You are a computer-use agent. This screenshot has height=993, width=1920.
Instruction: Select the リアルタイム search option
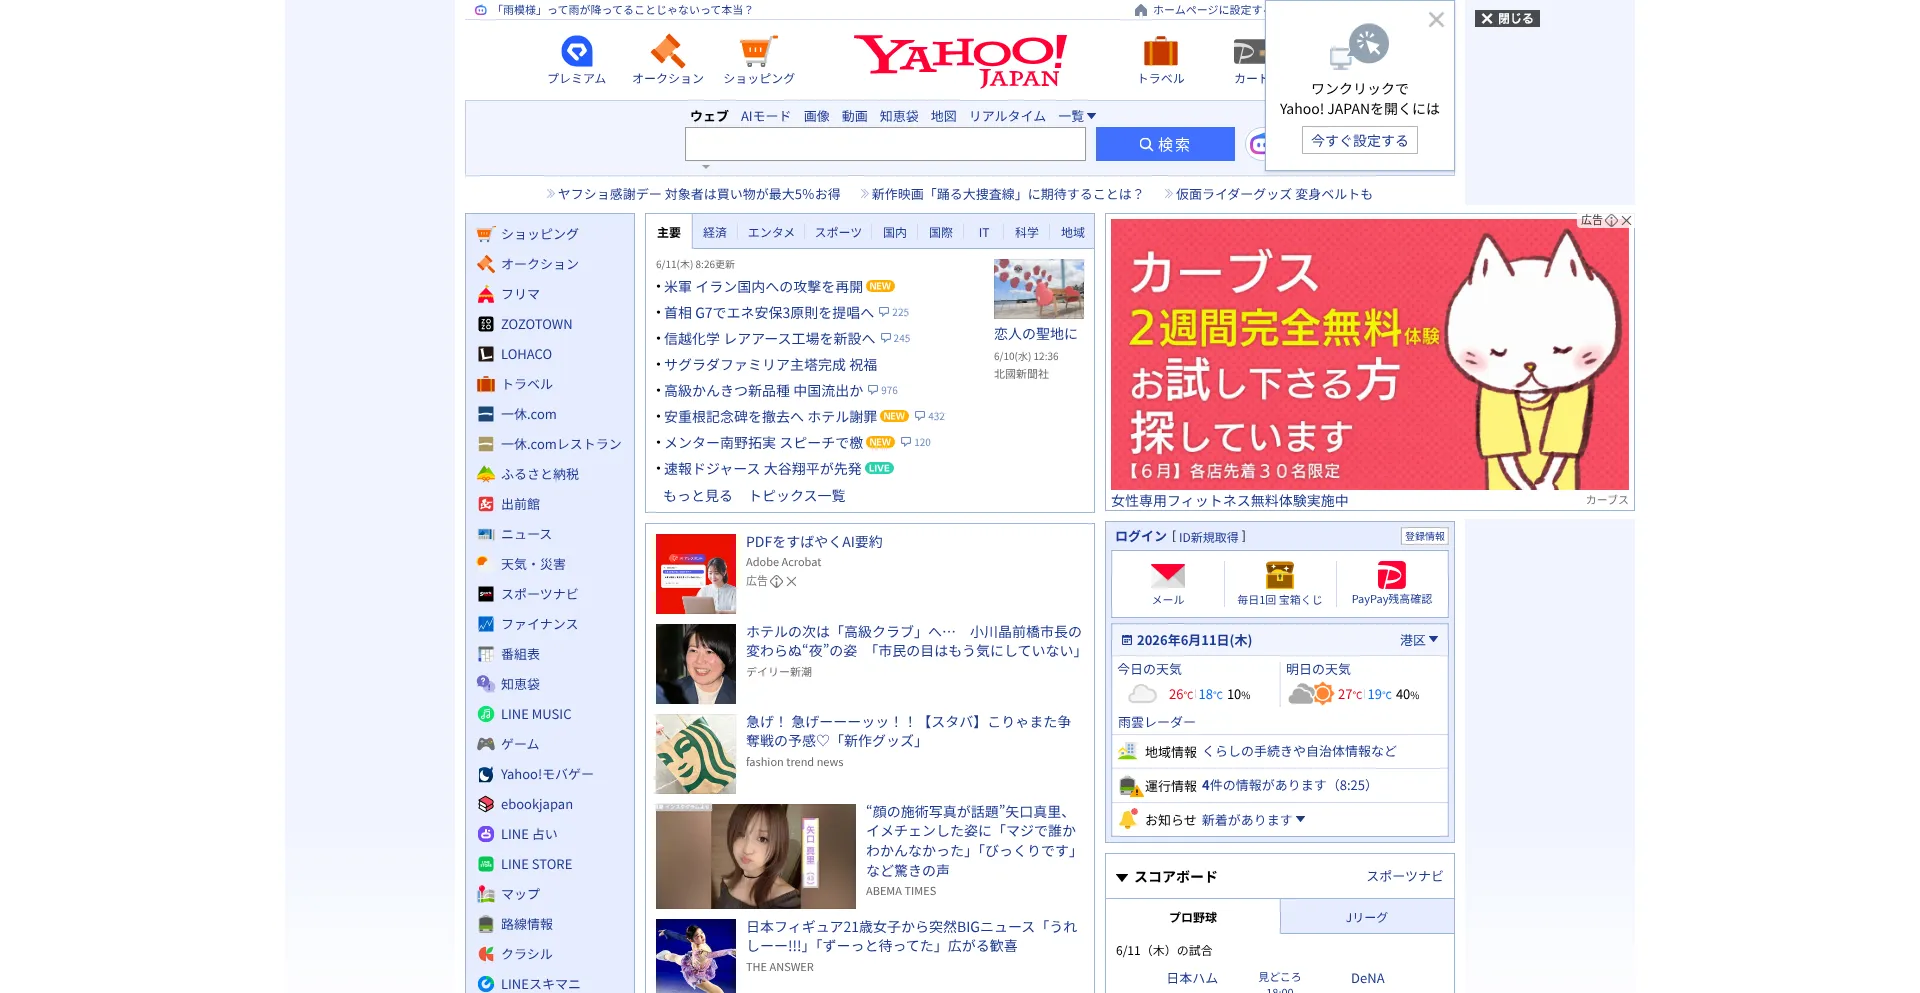1007,116
